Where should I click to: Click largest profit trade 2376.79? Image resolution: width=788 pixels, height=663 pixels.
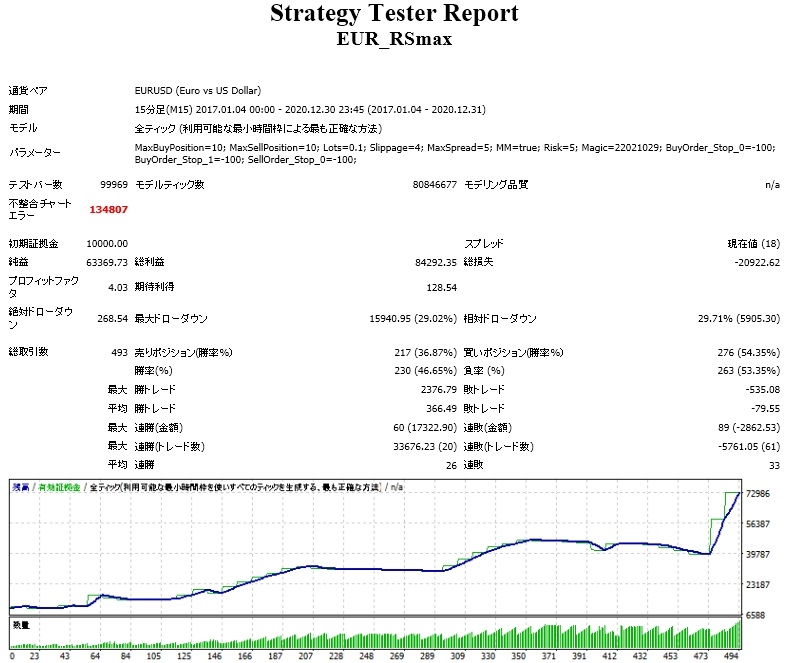[x=439, y=390]
